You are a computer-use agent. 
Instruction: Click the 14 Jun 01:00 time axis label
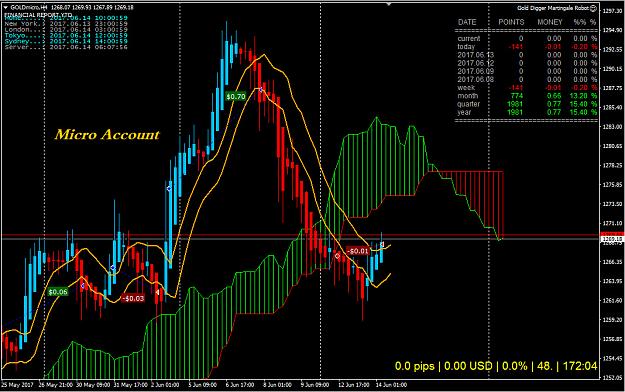tap(391, 385)
